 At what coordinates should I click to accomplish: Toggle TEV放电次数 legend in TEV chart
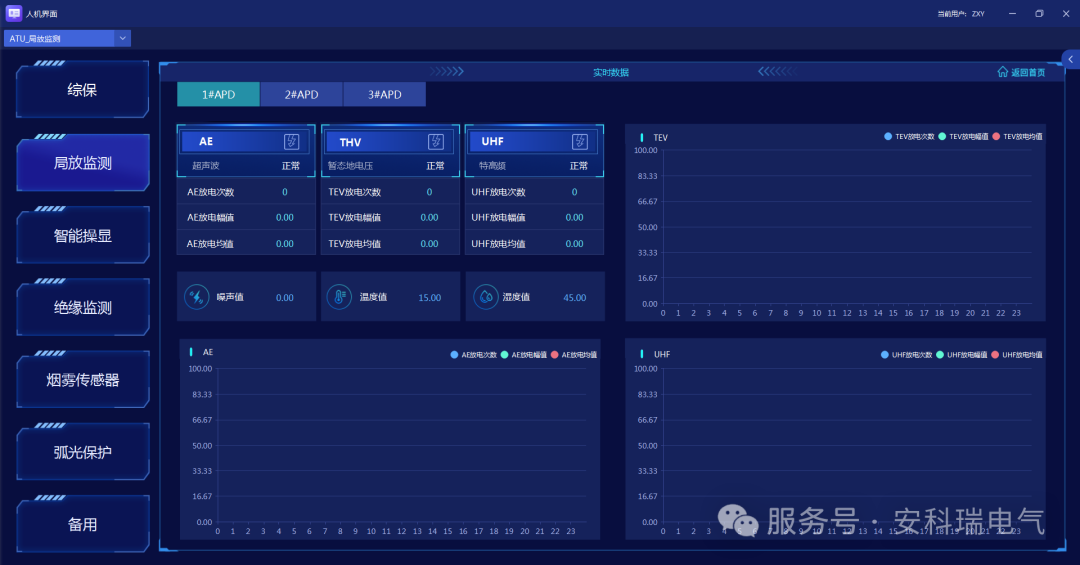point(909,136)
